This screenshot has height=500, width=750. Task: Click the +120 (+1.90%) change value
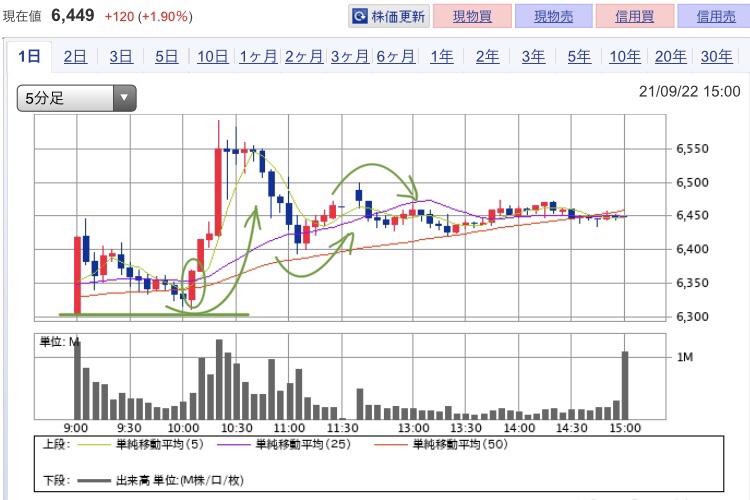click(x=148, y=17)
